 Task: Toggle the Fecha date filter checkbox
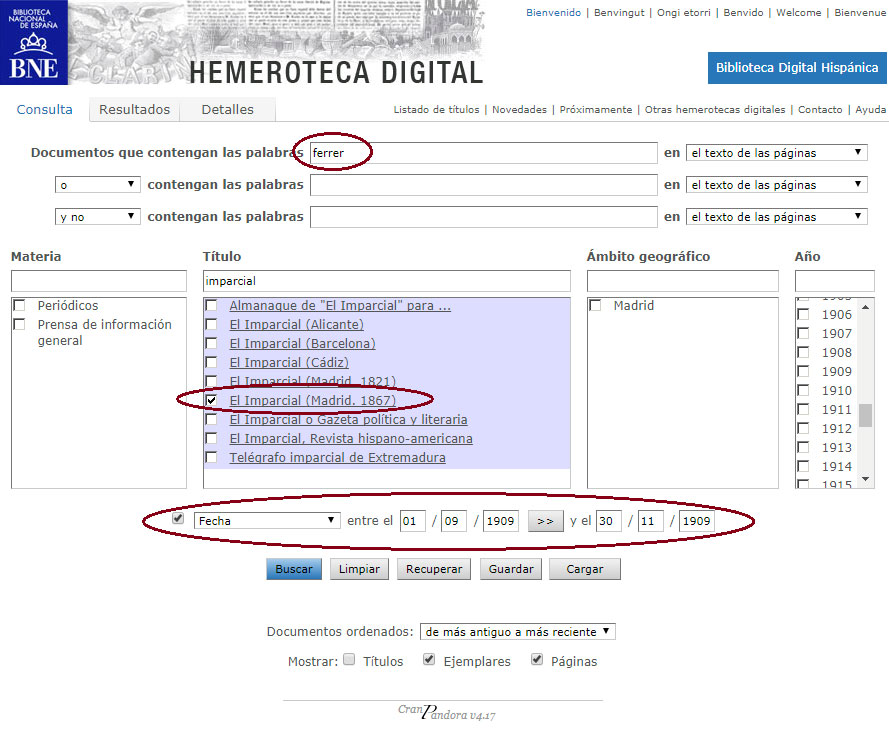click(178, 519)
